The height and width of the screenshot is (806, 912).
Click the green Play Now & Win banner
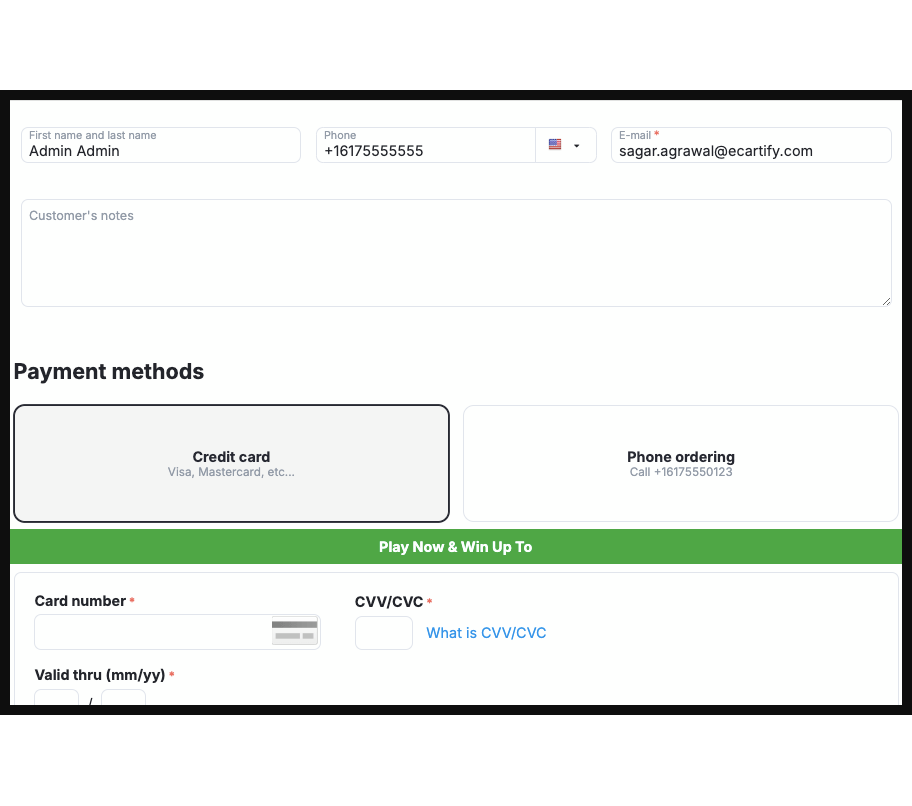tap(455, 547)
